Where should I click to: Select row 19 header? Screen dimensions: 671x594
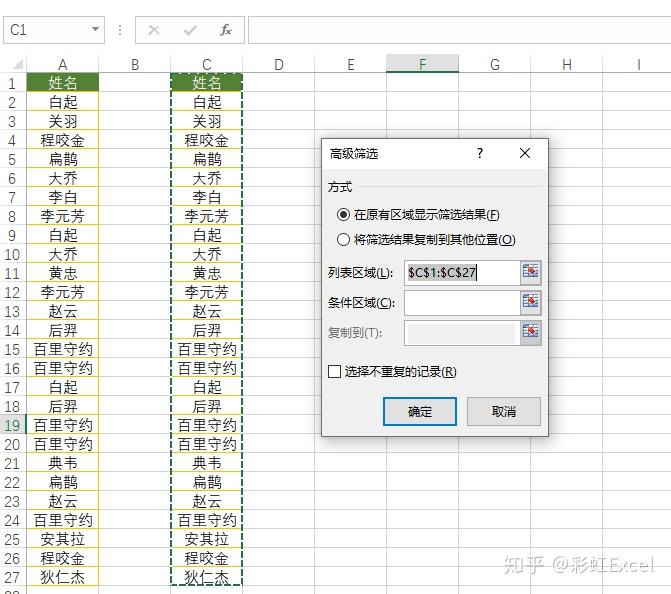[12, 425]
